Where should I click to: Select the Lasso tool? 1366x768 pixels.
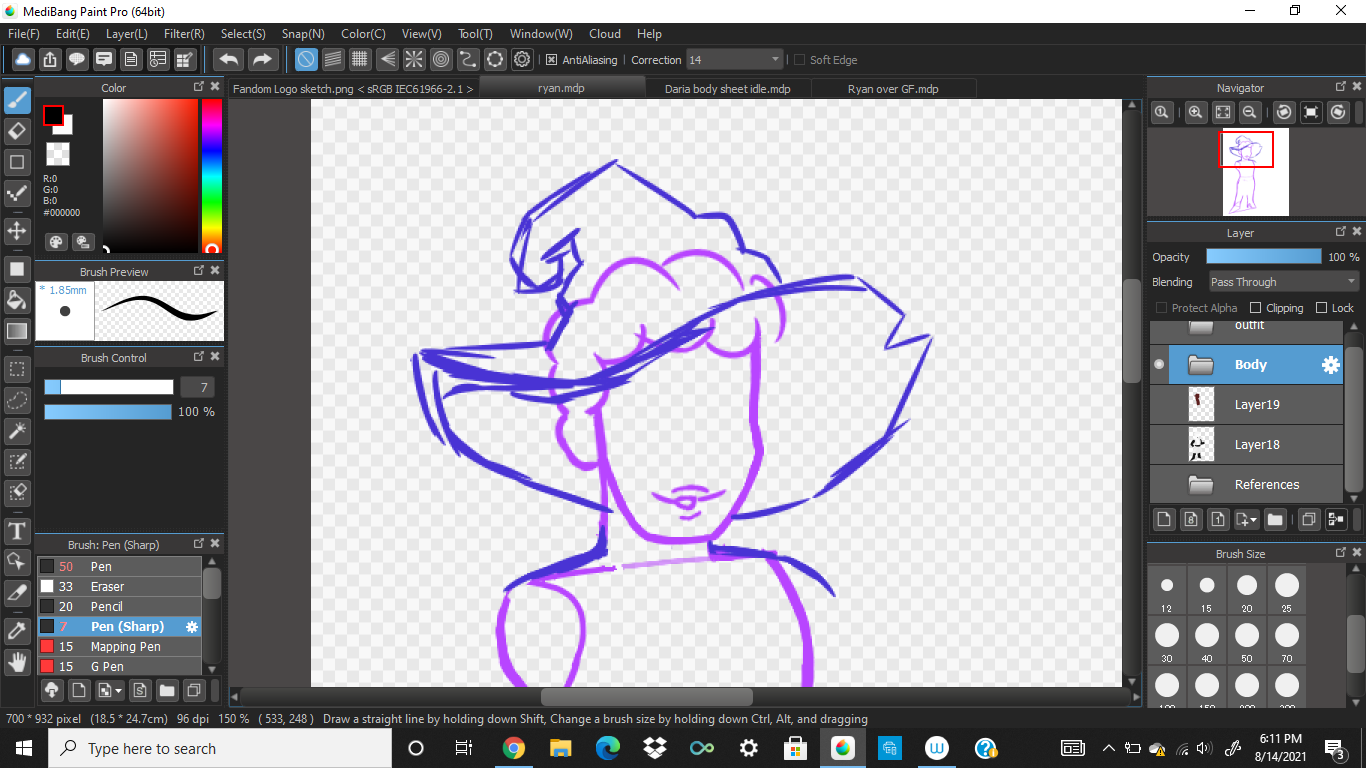point(17,400)
